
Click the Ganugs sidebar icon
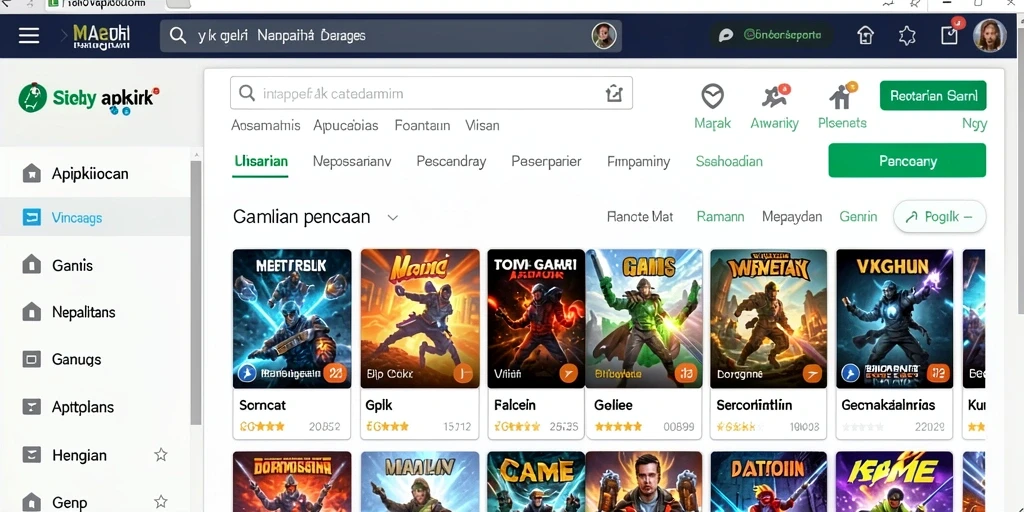31,359
